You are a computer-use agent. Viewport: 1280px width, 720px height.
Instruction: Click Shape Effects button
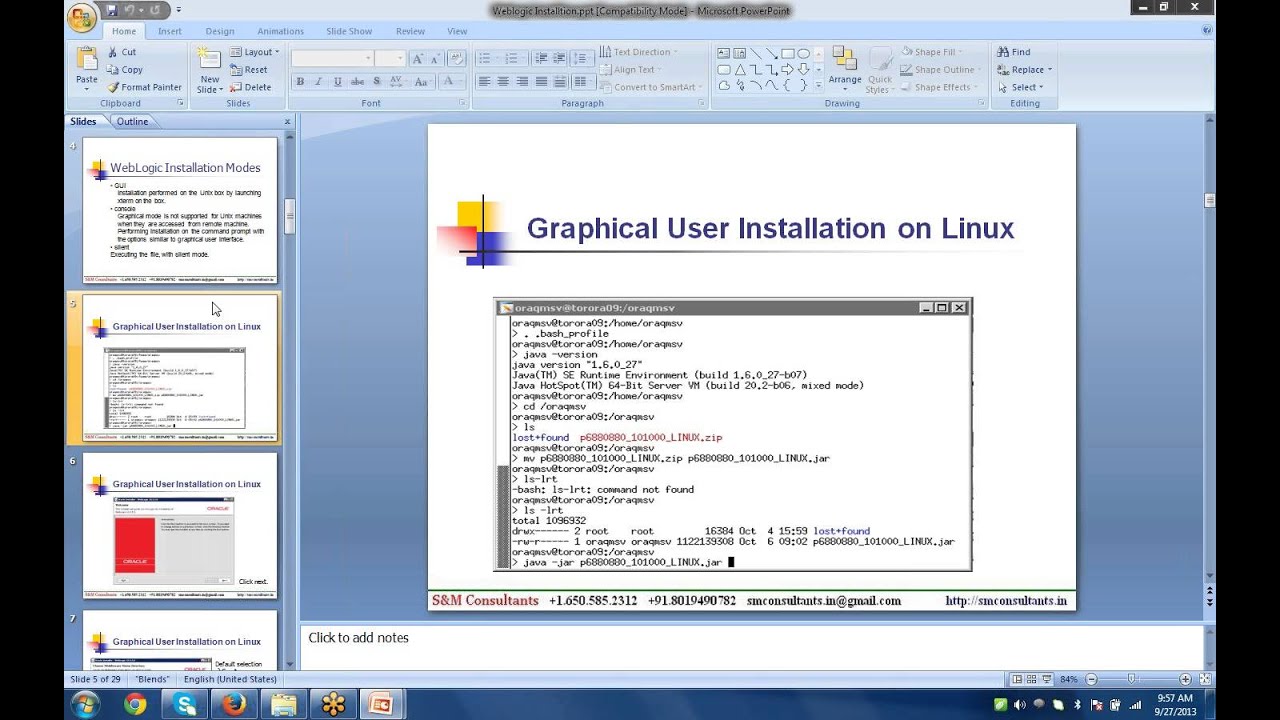(938, 87)
